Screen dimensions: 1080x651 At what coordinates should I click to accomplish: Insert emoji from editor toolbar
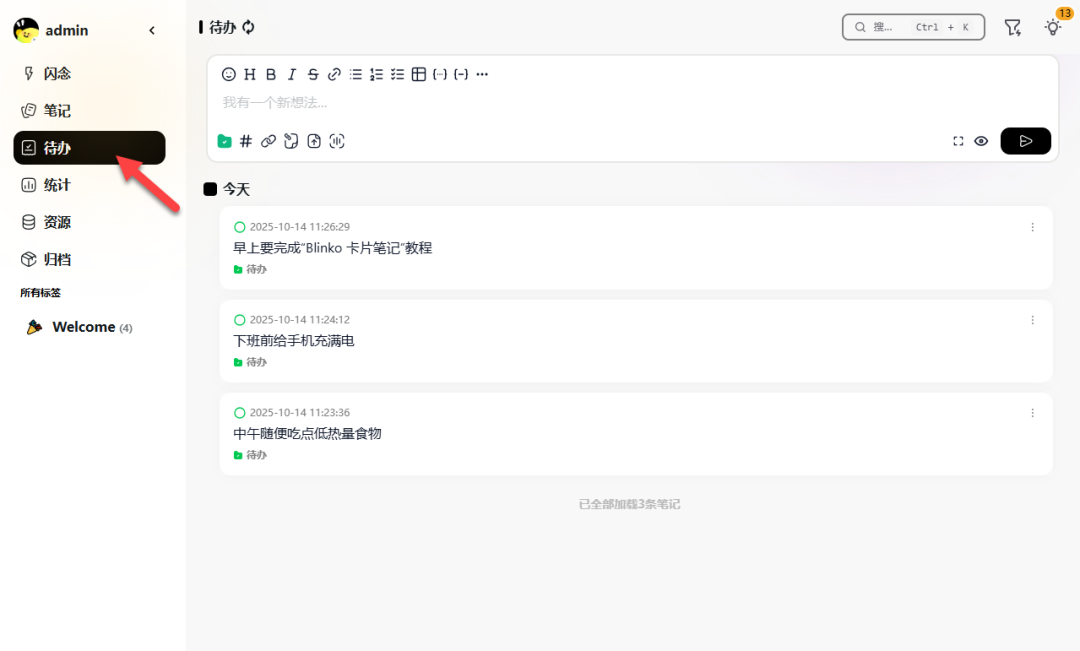[x=229, y=74]
